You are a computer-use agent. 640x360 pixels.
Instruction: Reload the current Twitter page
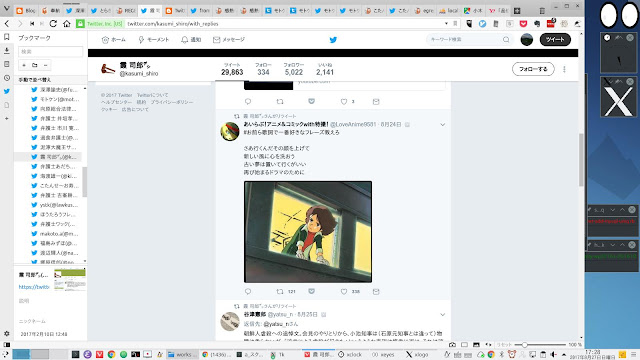point(53,24)
